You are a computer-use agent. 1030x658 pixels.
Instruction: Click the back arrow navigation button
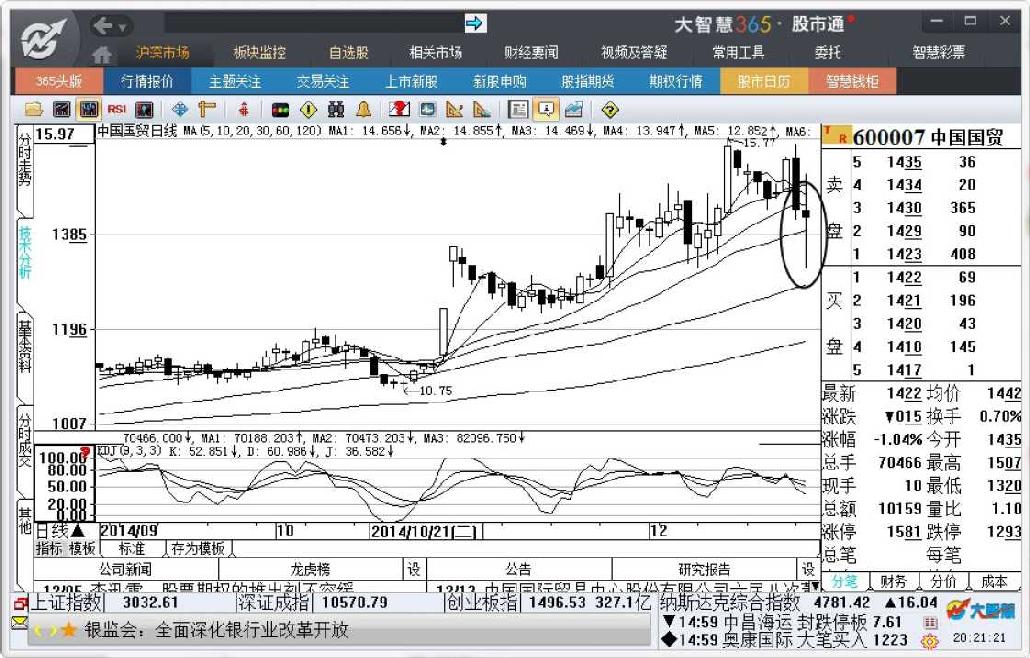[x=102, y=26]
